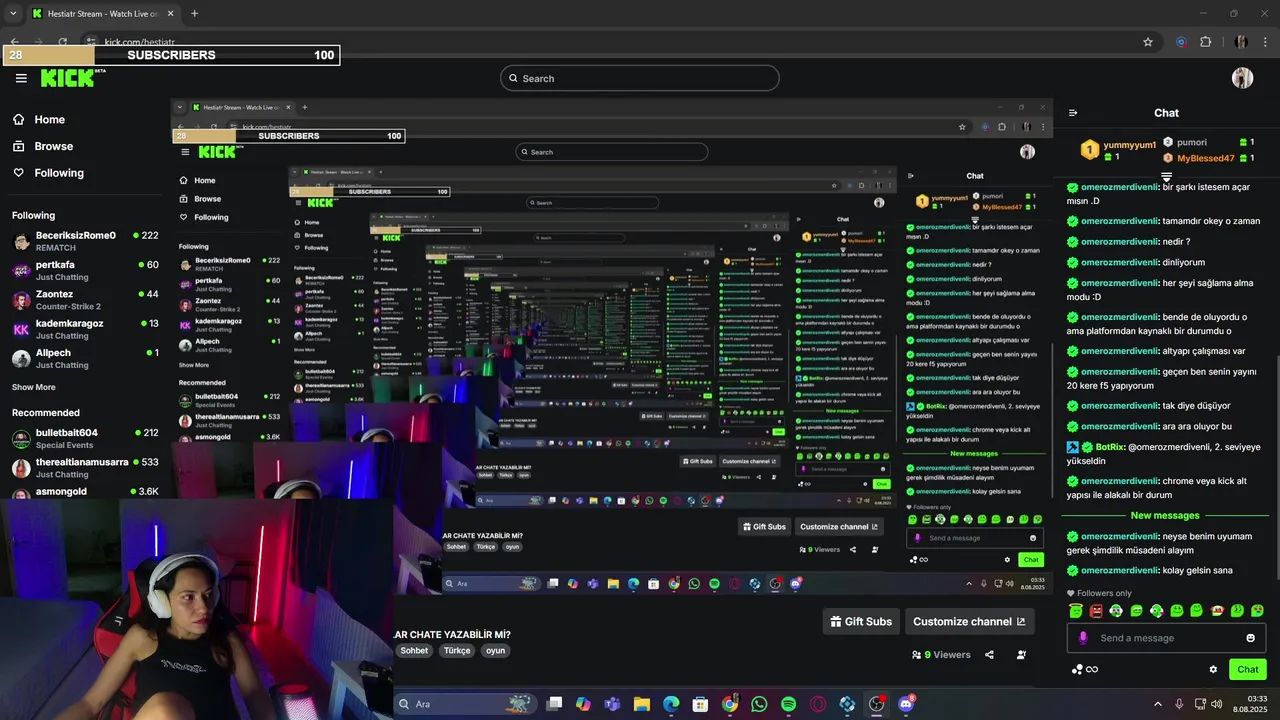Open chat settings gear
1280x720 pixels.
point(1213,669)
